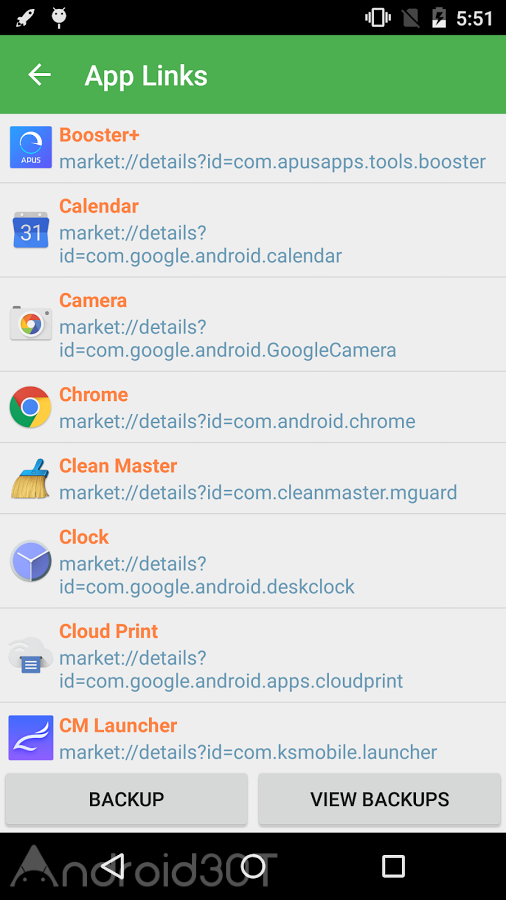Open the CM Launcher icon
Screen dimensions: 506x900
click(x=31, y=738)
